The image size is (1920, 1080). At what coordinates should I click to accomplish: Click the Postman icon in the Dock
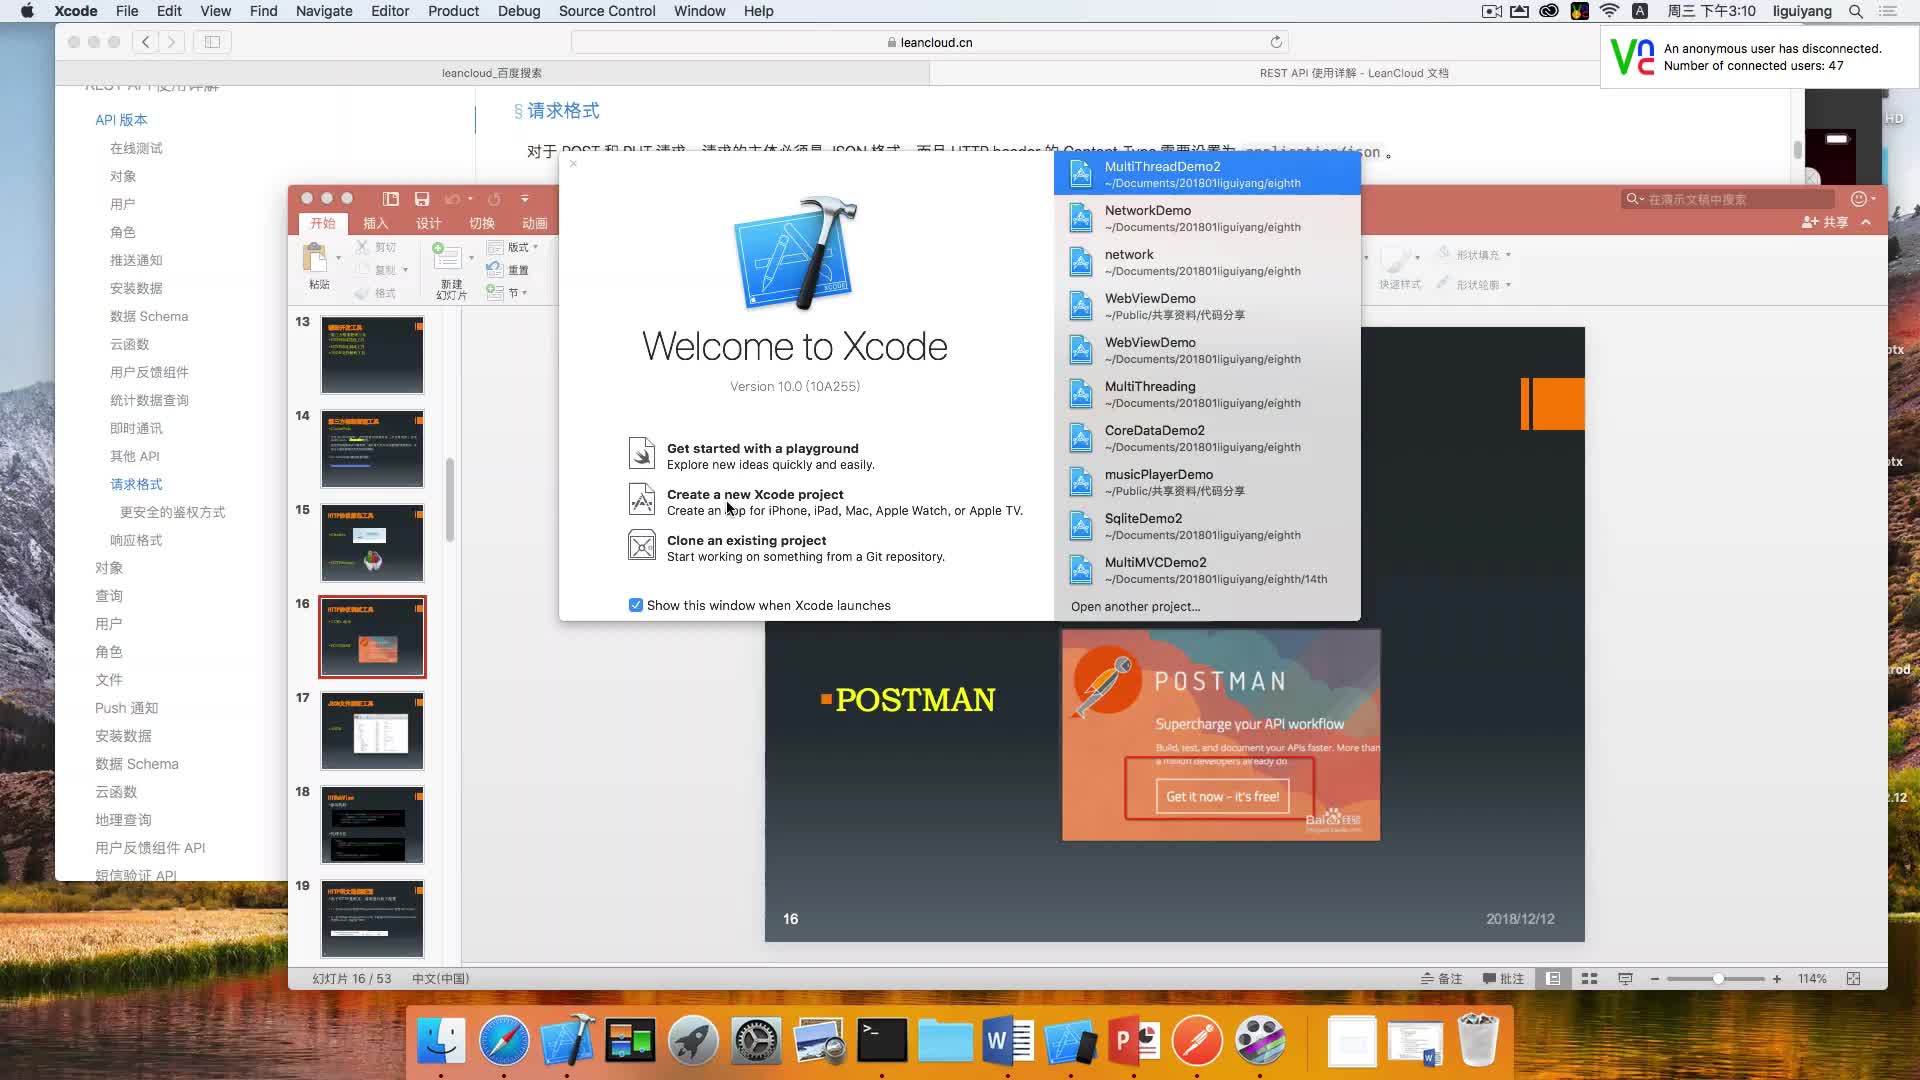[1196, 1041]
